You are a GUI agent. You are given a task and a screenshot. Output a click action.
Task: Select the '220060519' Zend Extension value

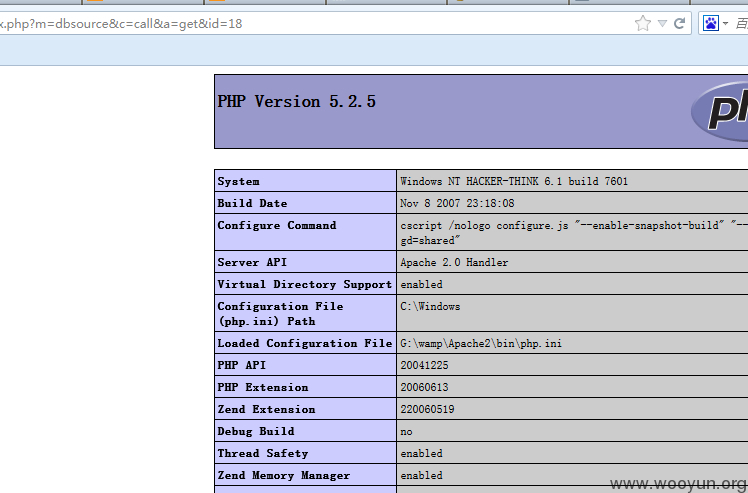[x=427, y=409]
